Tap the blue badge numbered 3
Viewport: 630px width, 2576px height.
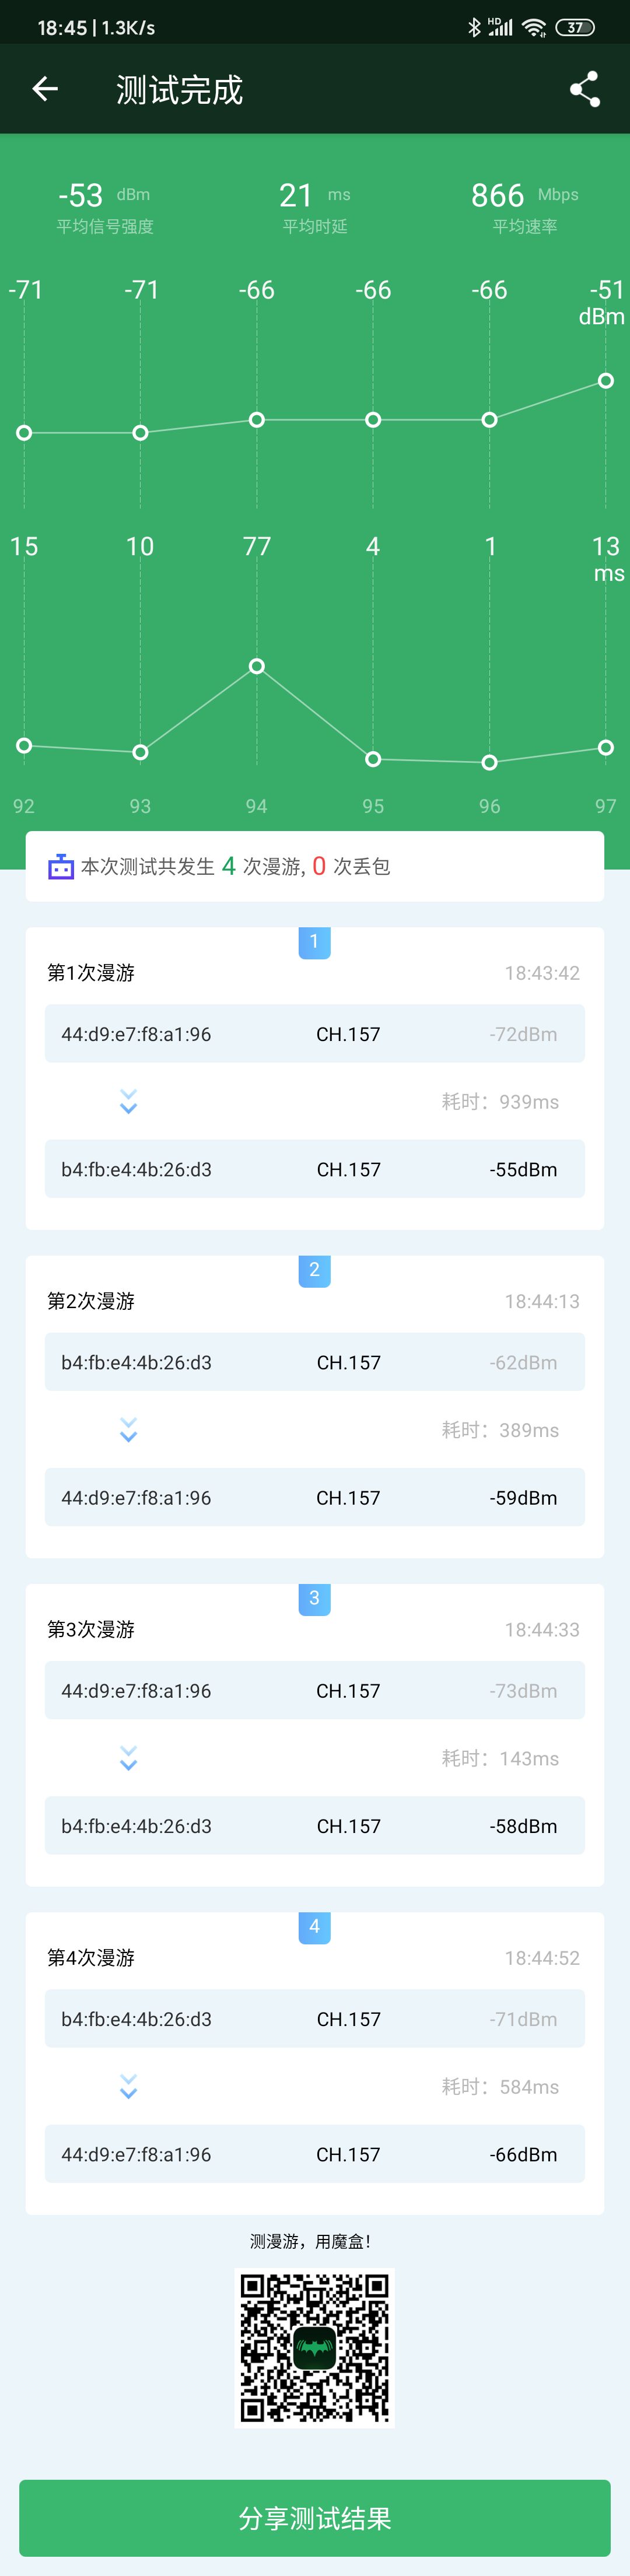click(314, 1598)
